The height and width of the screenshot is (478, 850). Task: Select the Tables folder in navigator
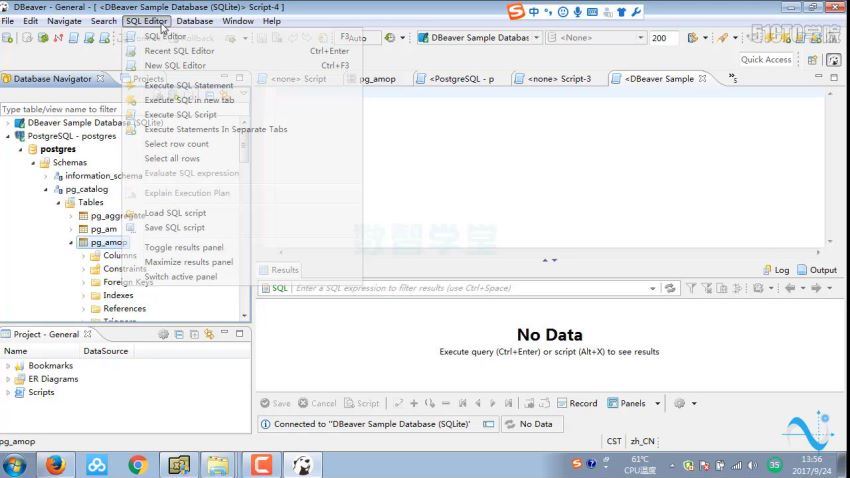[x=90, y=202]
